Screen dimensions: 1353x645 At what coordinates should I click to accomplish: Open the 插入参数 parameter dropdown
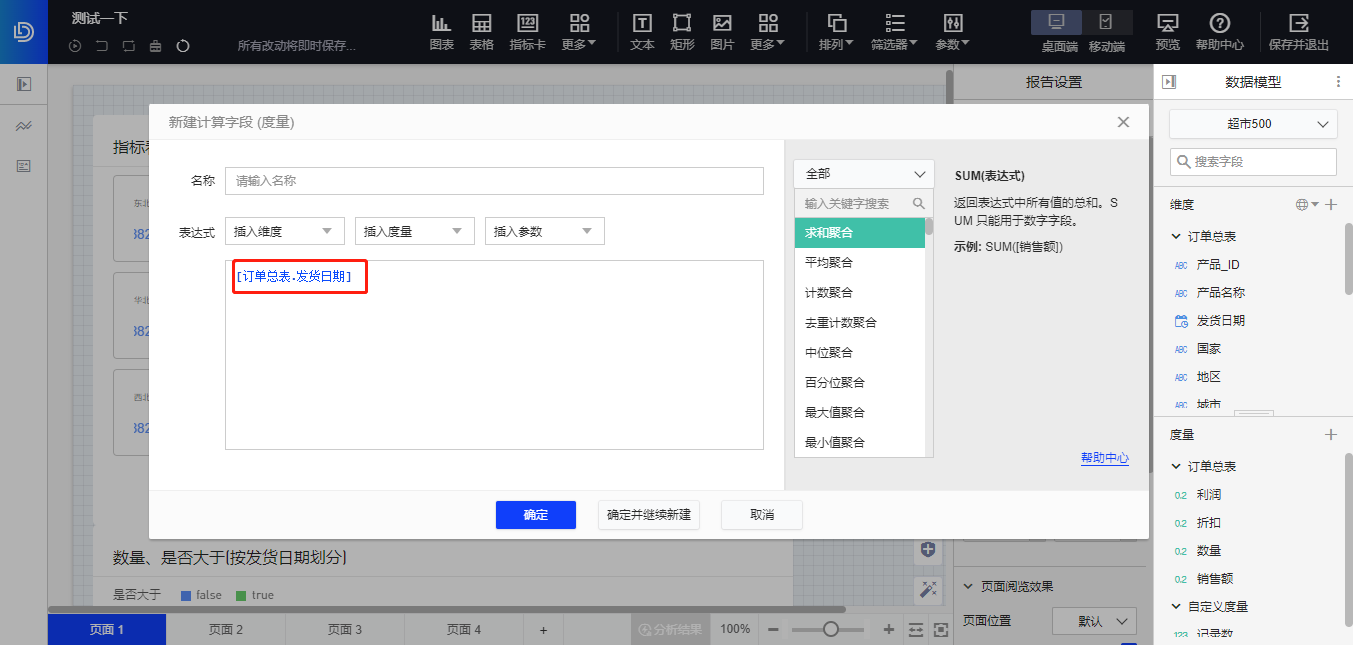coord(544,230)
